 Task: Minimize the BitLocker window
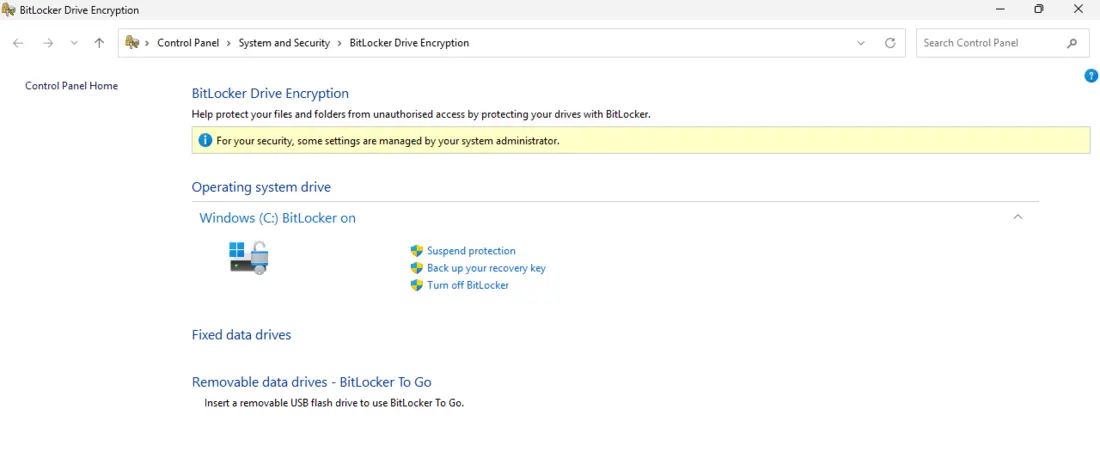(999, 9)
